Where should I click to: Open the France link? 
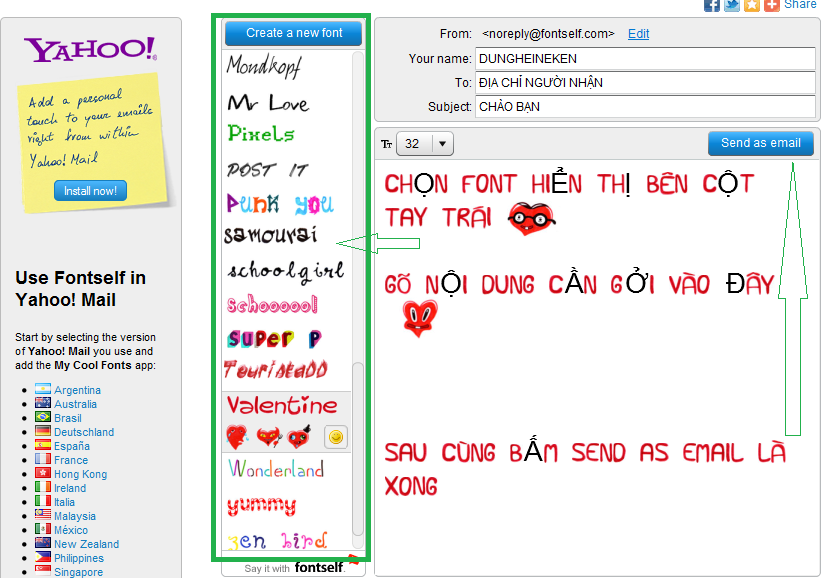(x=71, y=460)
